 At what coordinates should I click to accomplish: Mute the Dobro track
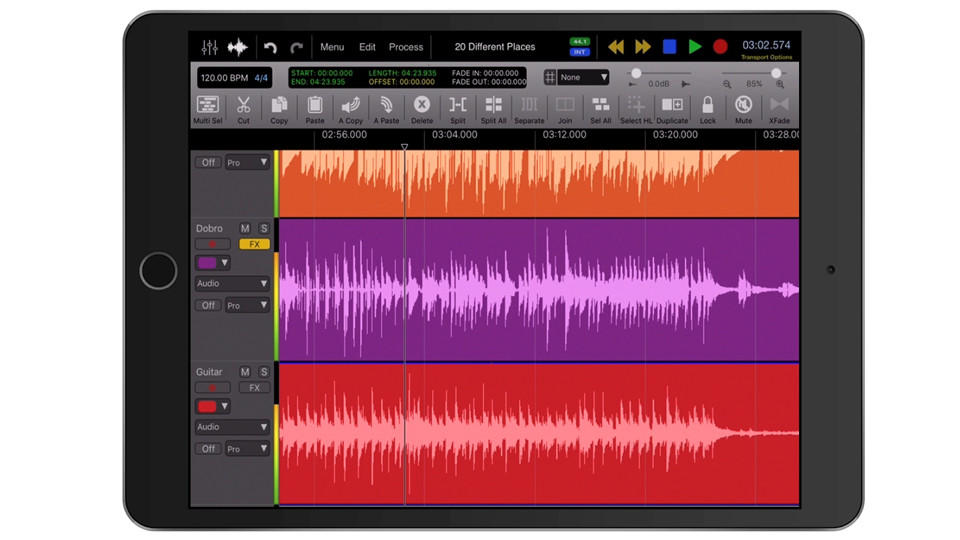[245, 228]
